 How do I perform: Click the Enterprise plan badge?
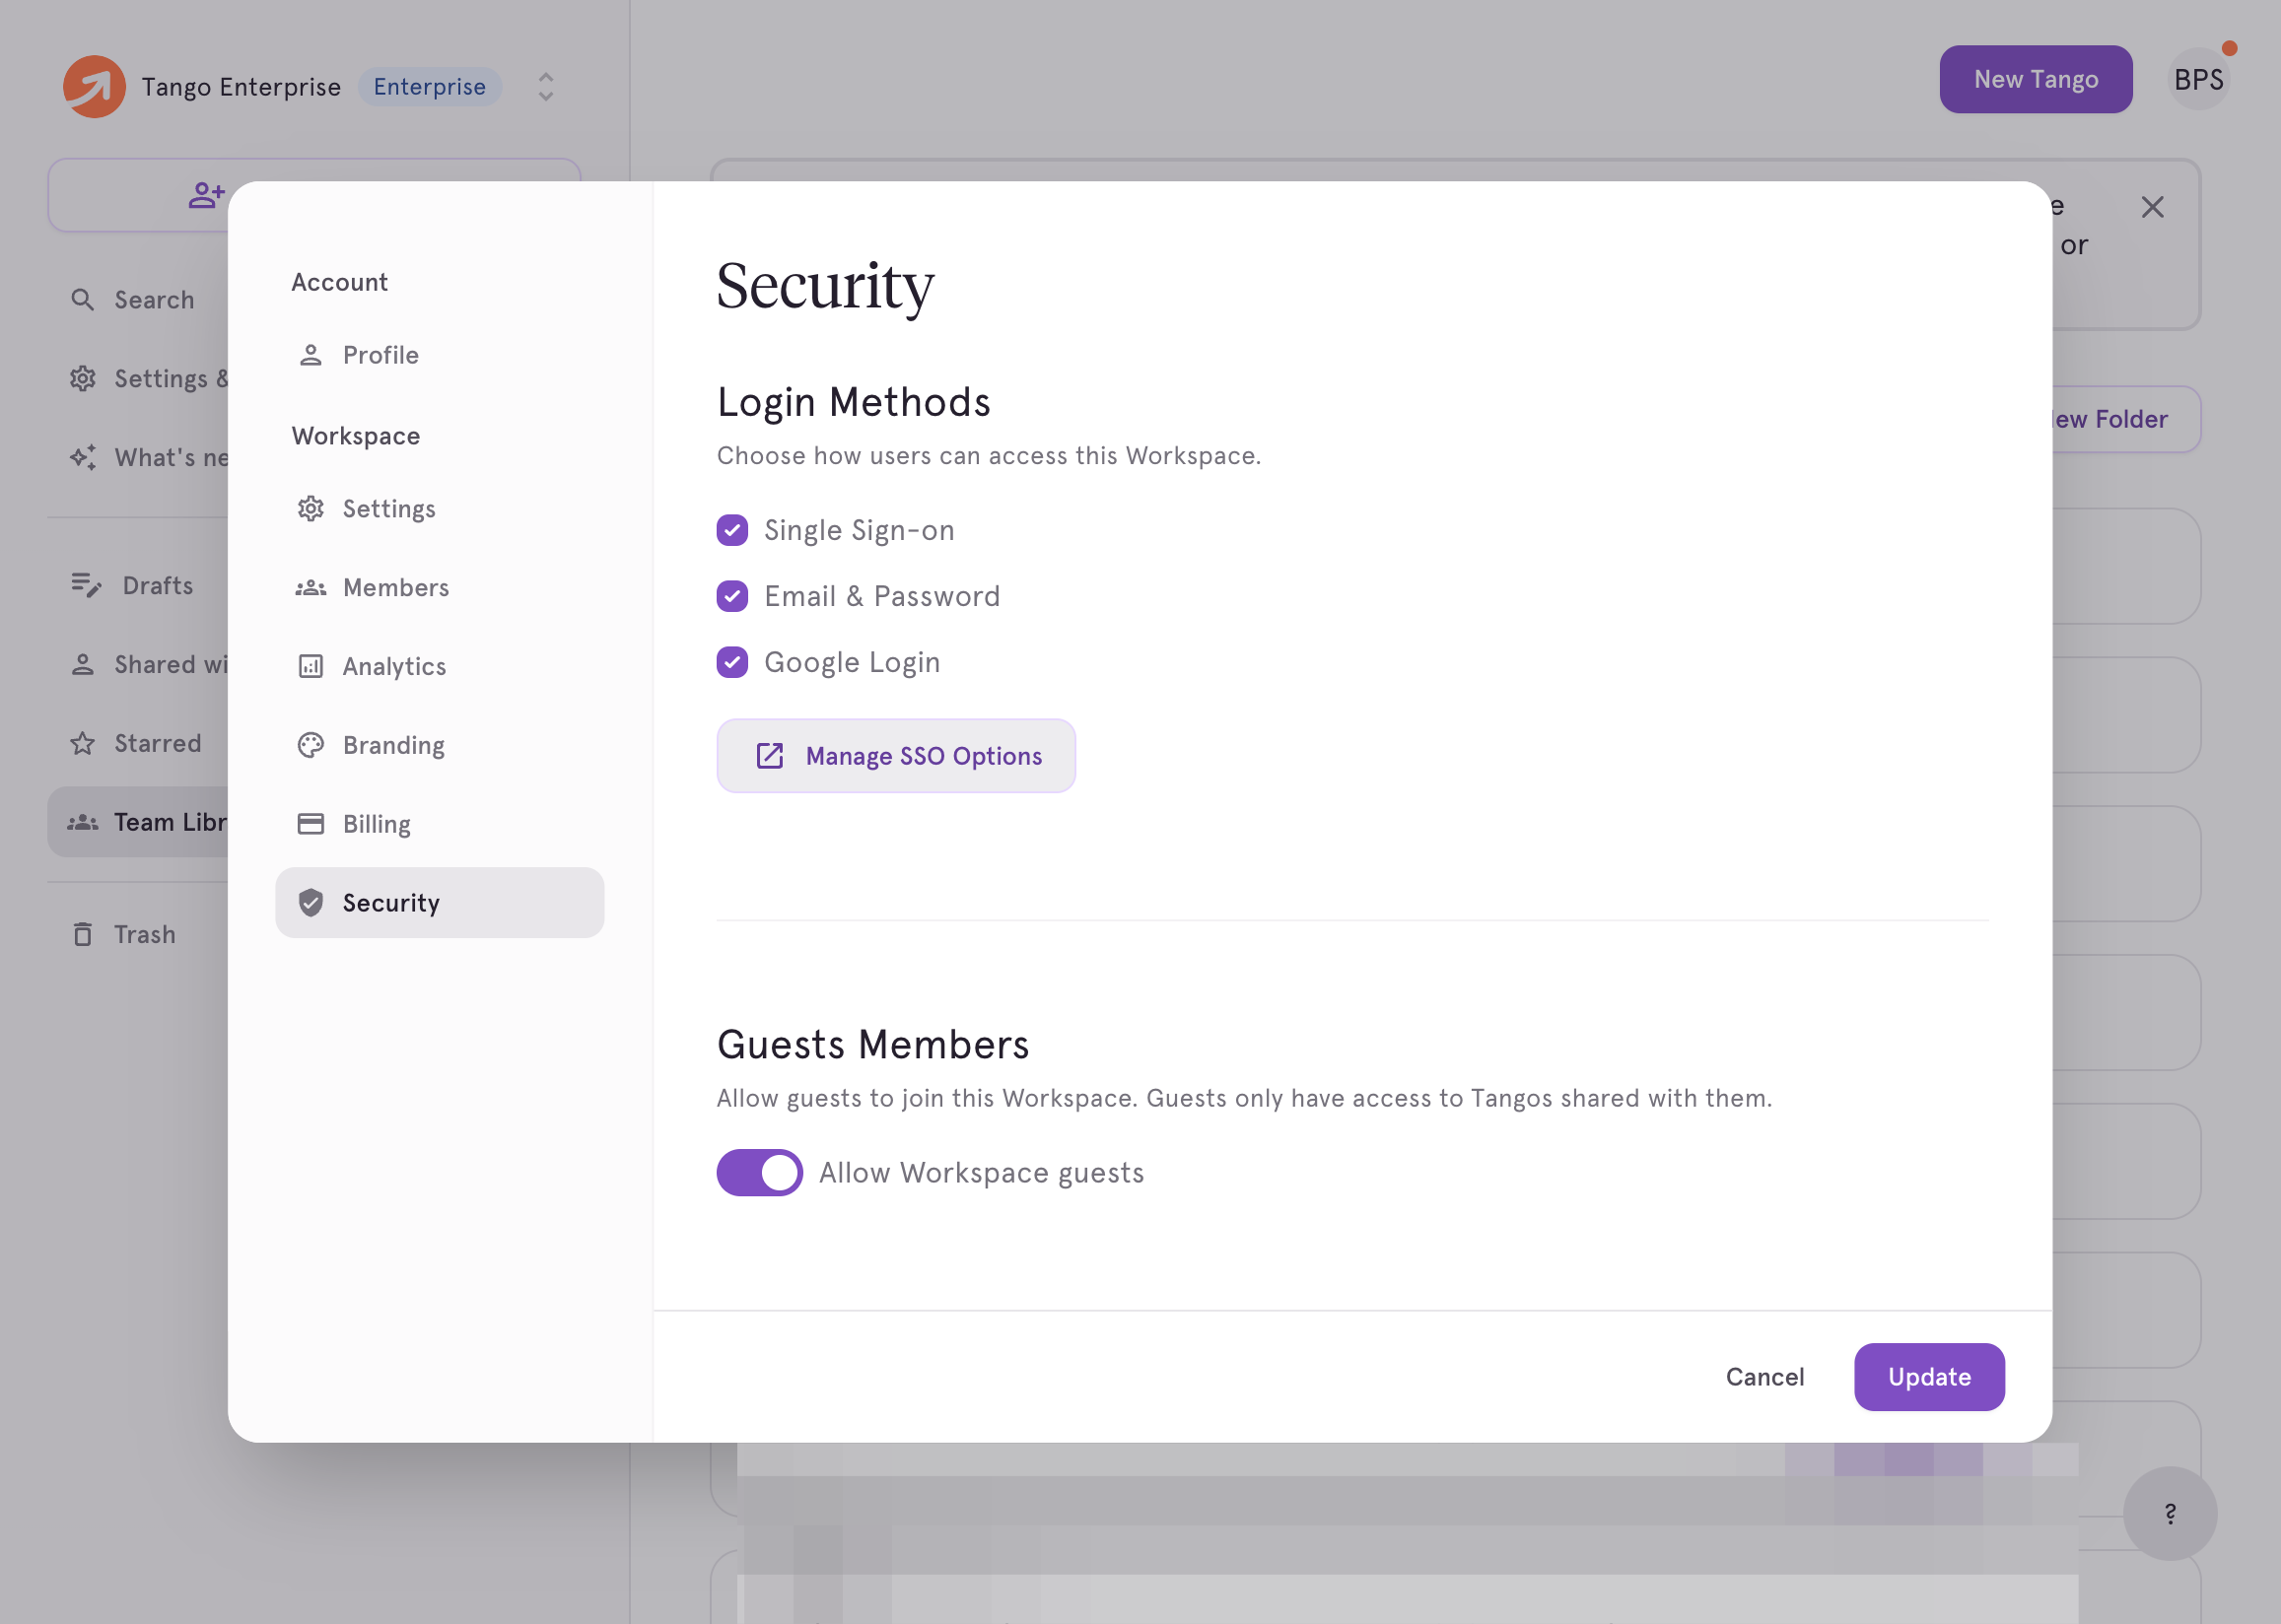[x=430, y=87]
